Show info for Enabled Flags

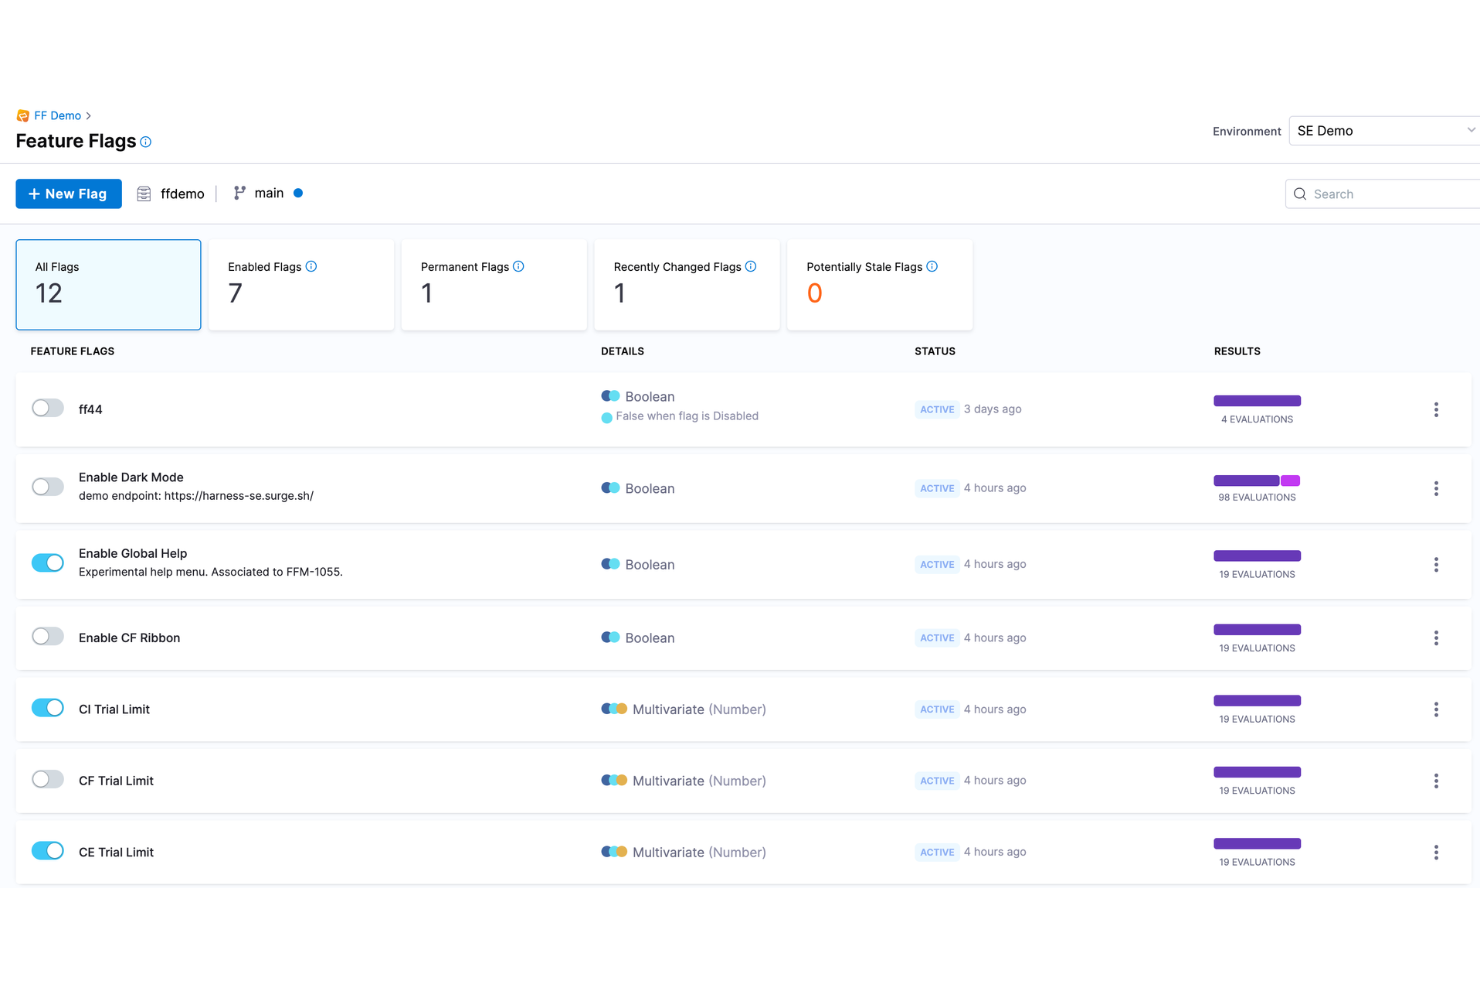click(x=311, y=266)
